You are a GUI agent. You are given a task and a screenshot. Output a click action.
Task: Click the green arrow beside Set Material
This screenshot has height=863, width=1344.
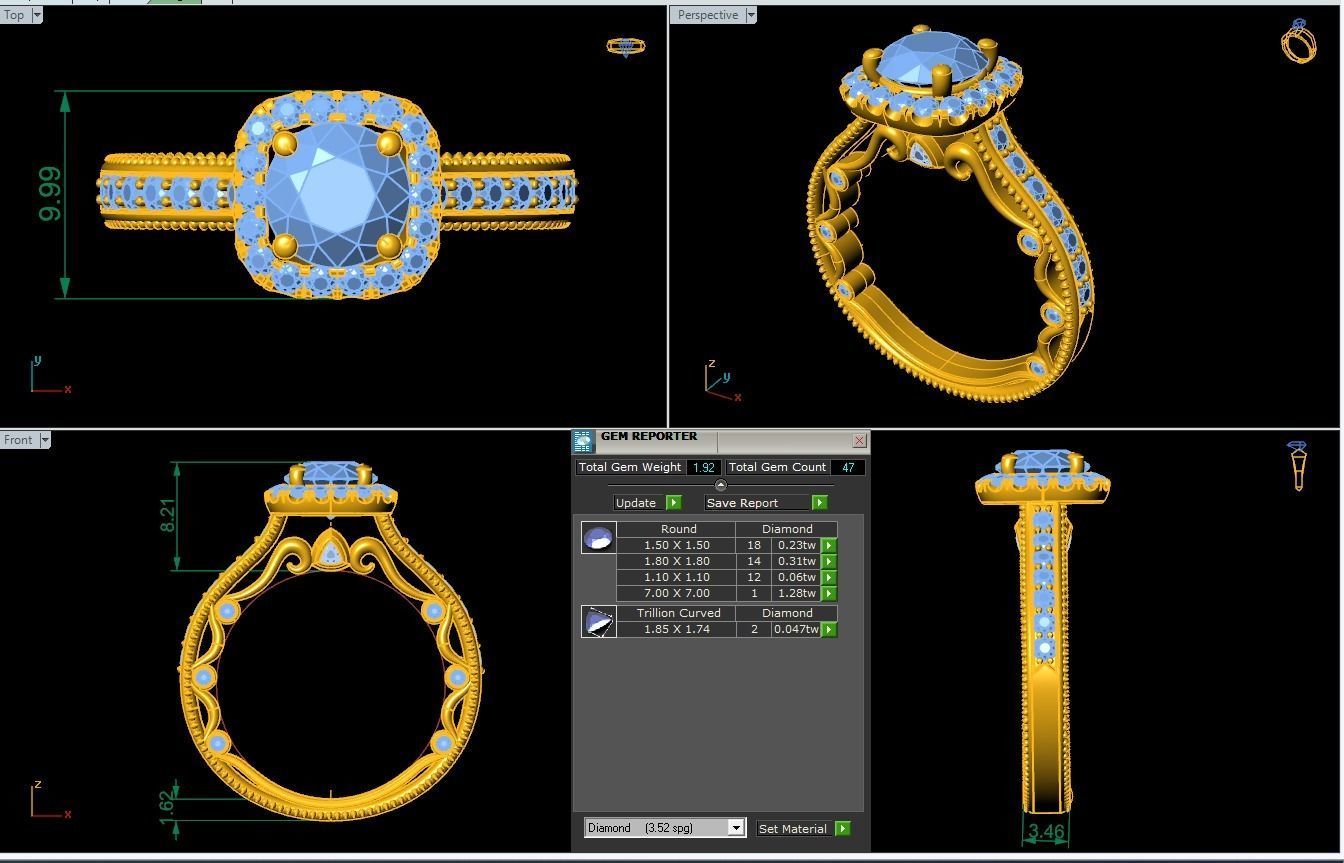843,828
